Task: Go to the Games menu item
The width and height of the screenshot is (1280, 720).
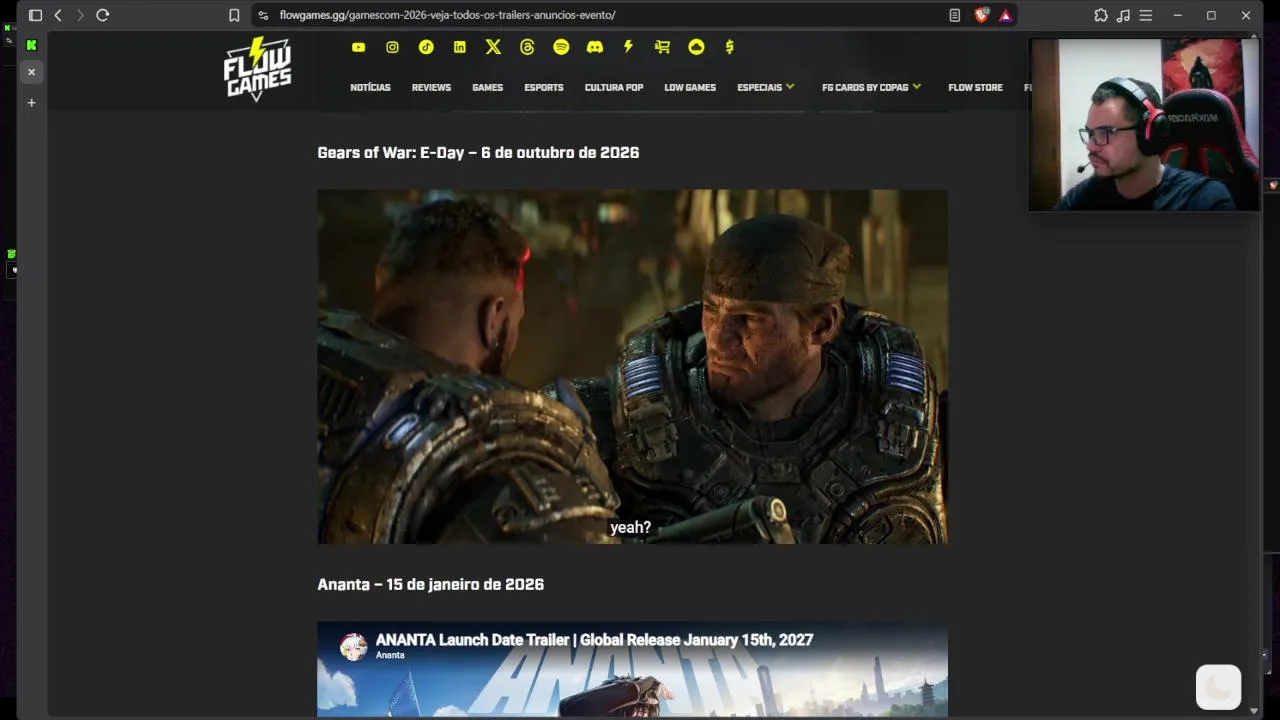Action: [x=487, y=87]
